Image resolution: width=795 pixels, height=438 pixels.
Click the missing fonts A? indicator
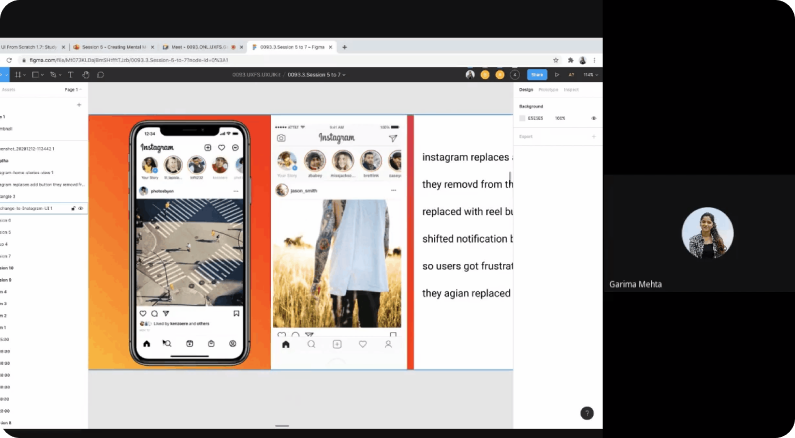point(571,75)
